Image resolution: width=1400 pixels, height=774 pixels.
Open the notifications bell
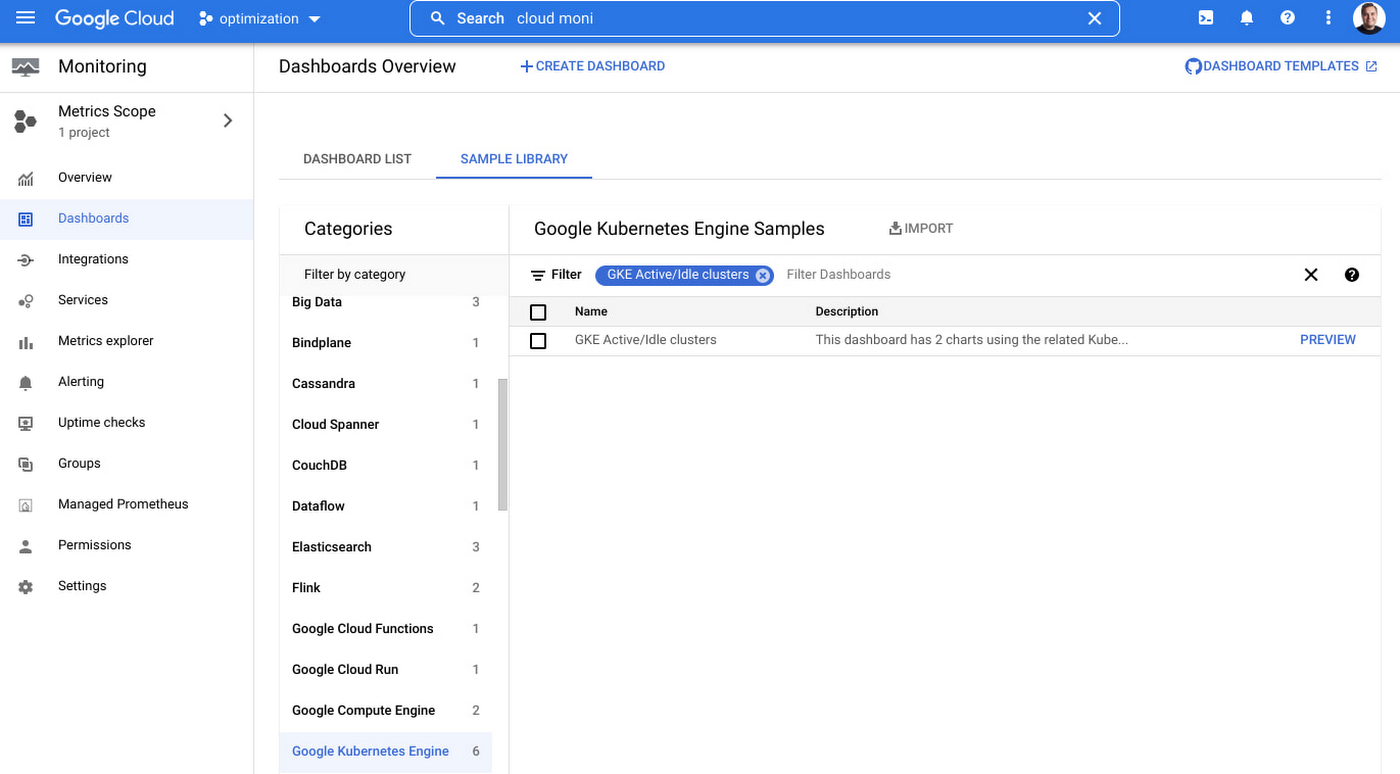point(1247,18)
